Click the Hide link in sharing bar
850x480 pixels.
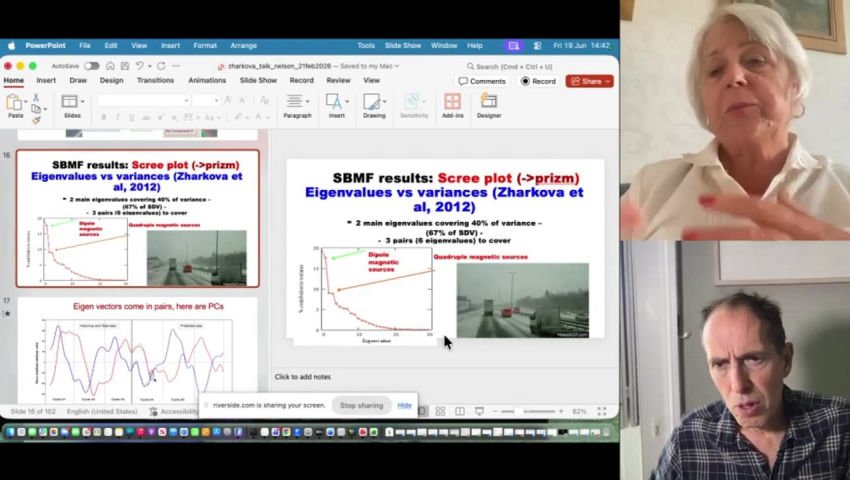[404, 405]
